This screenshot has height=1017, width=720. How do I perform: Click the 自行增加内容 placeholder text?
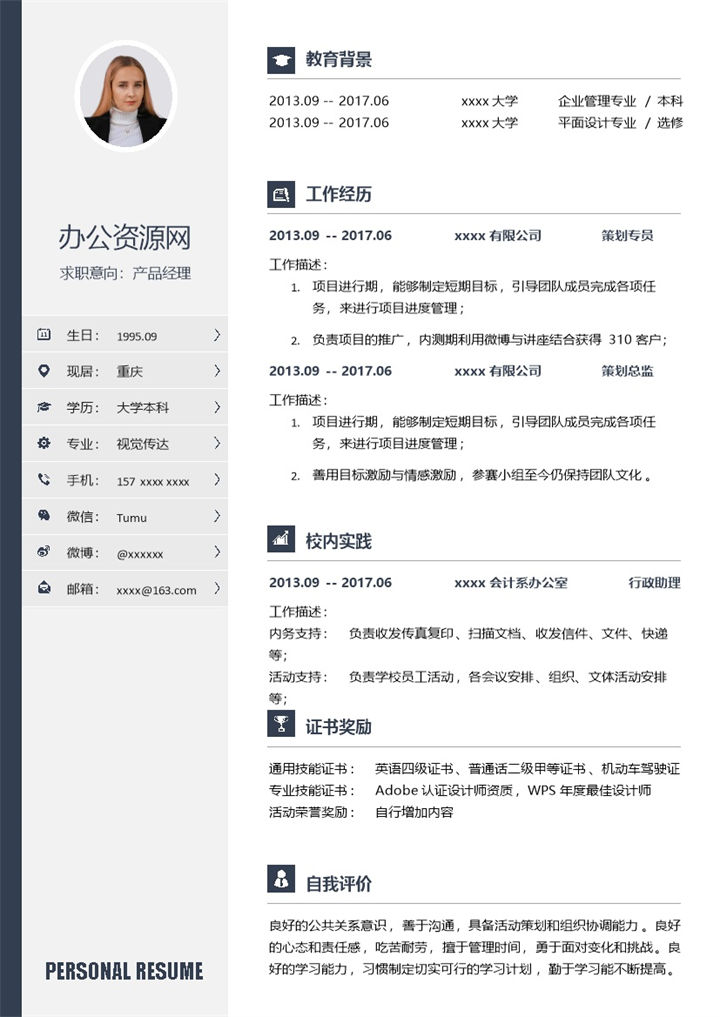414,812
